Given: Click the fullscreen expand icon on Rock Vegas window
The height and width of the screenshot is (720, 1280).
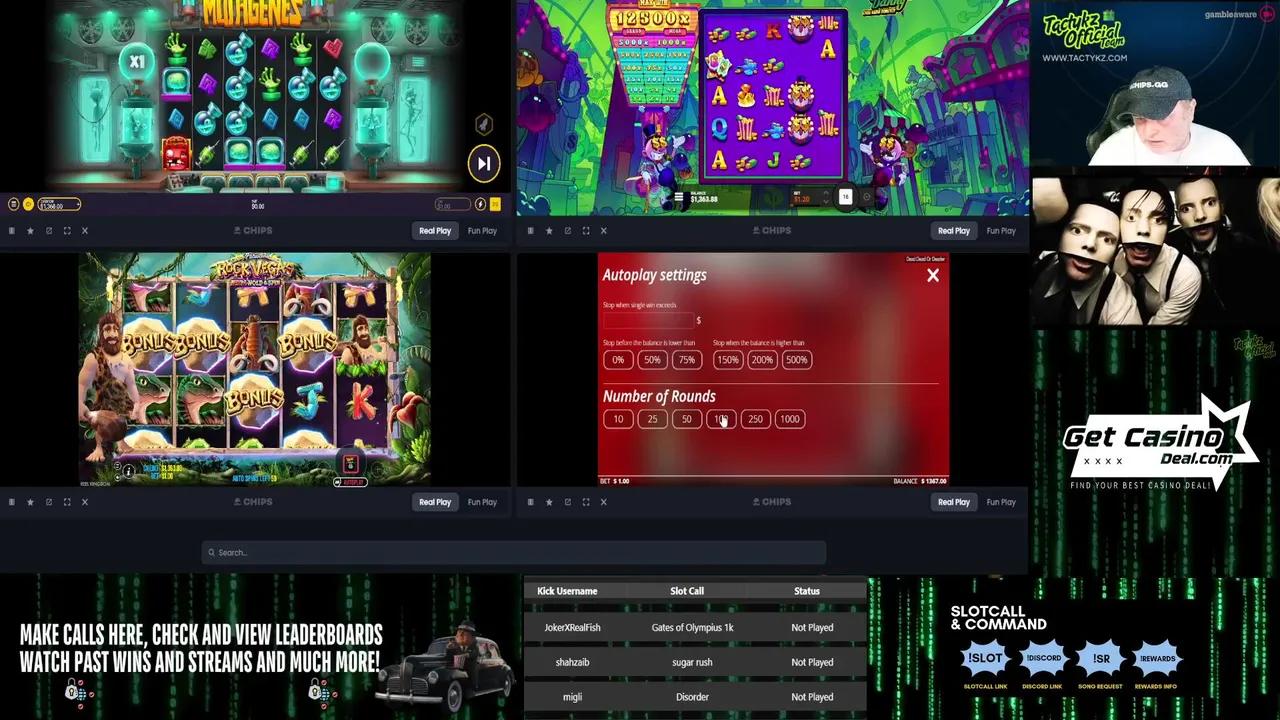Looking at the screenshot, I should coord(66,501).
